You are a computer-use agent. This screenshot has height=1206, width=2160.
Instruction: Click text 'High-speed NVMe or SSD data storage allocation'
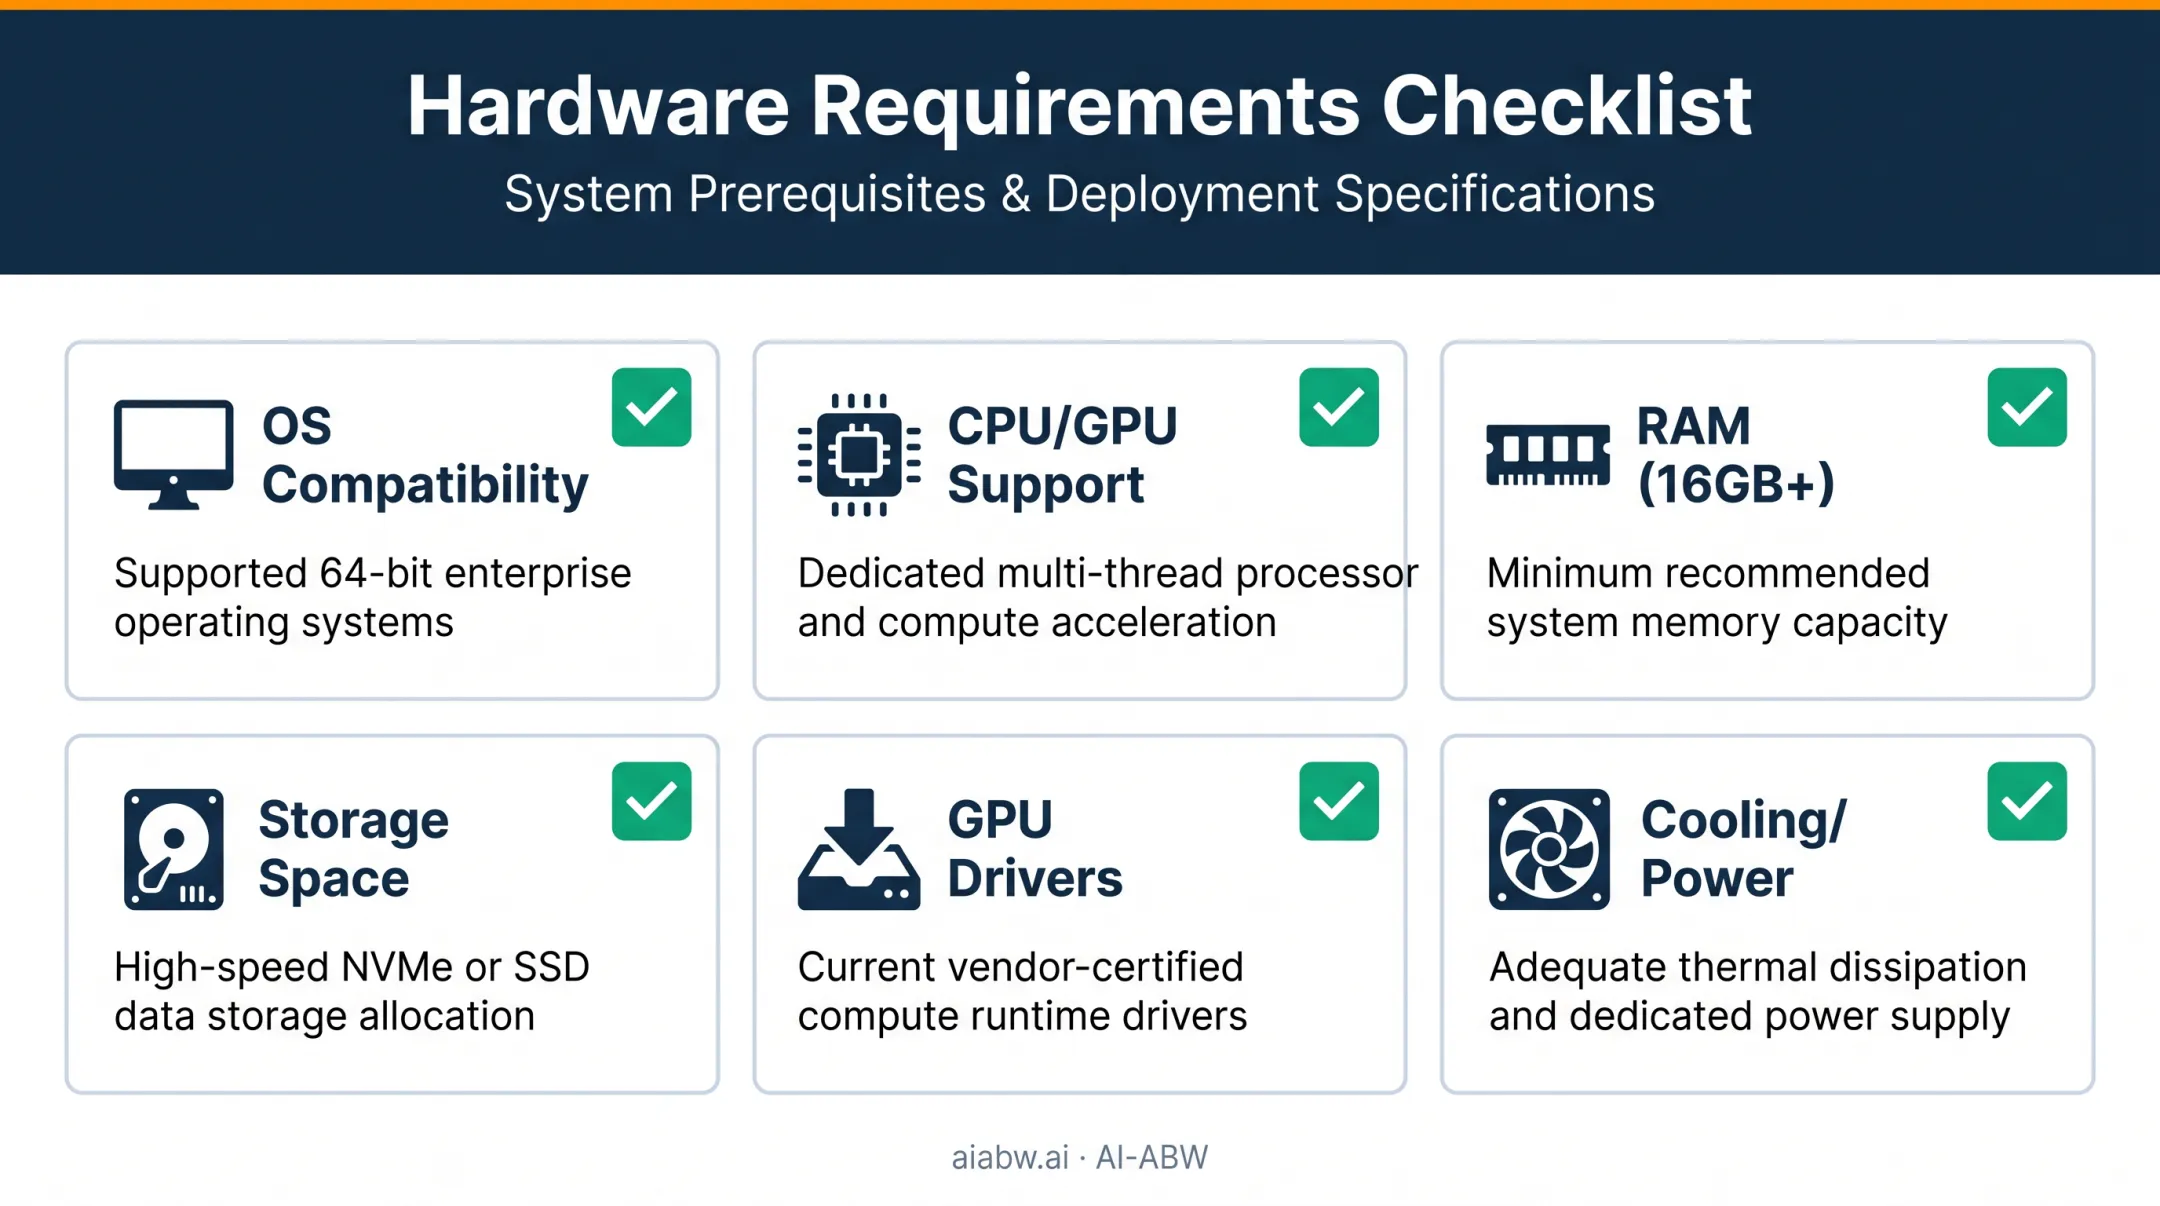click(352, 991)
